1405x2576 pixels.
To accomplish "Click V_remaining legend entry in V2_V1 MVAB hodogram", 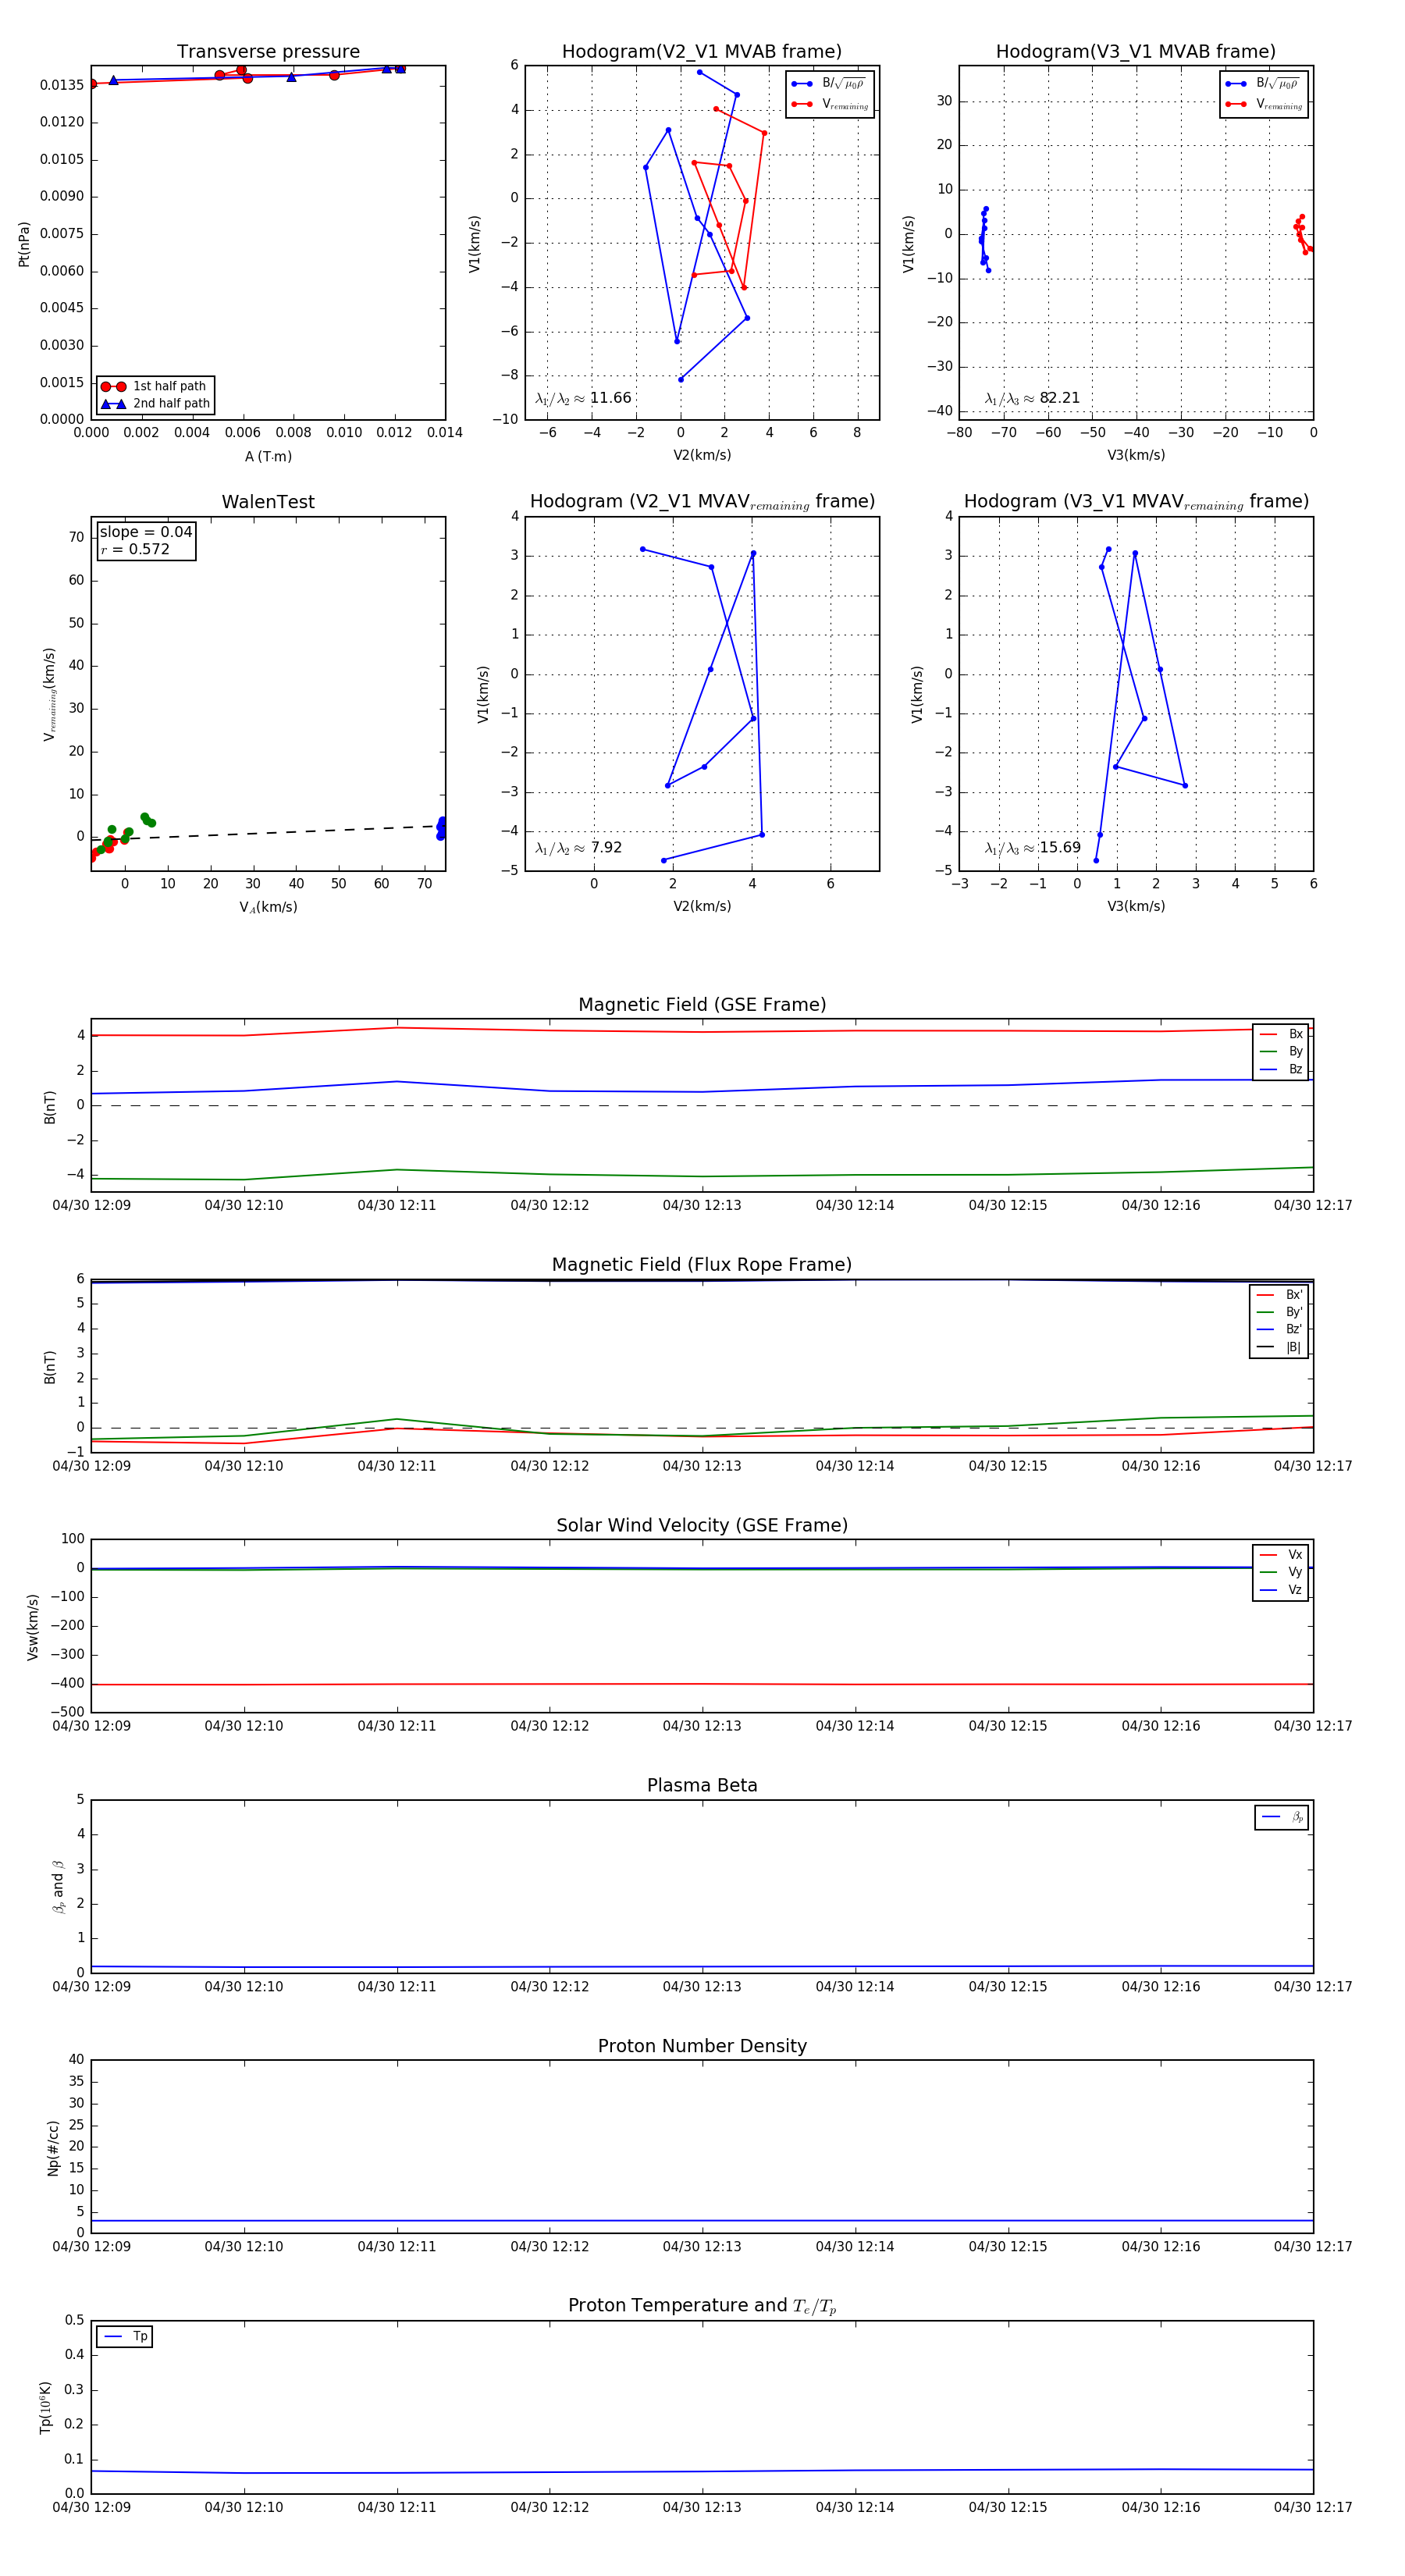I will (x=829, y=104).
